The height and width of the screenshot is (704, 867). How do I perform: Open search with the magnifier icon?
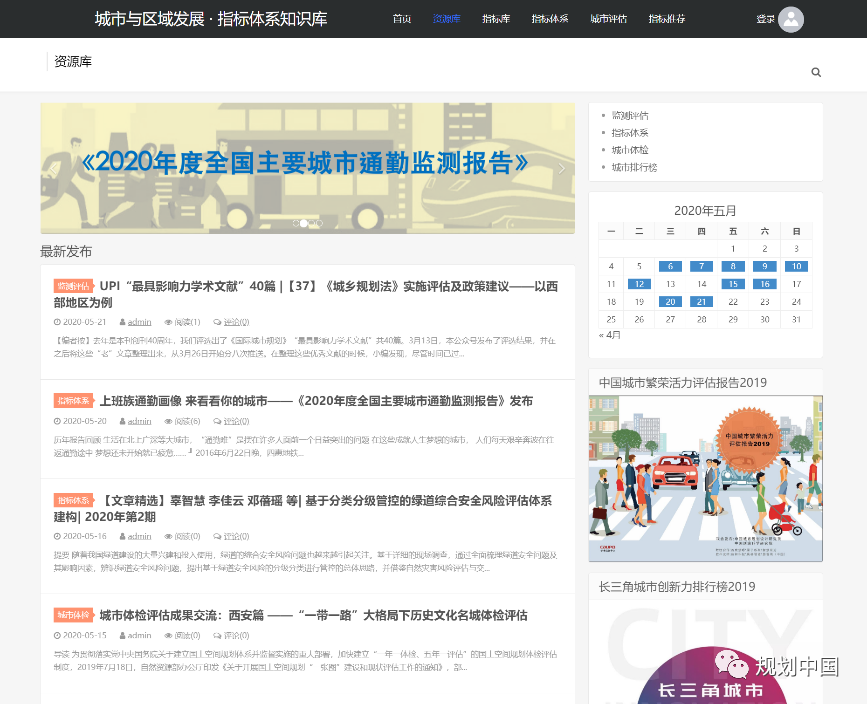pos(816,72)
